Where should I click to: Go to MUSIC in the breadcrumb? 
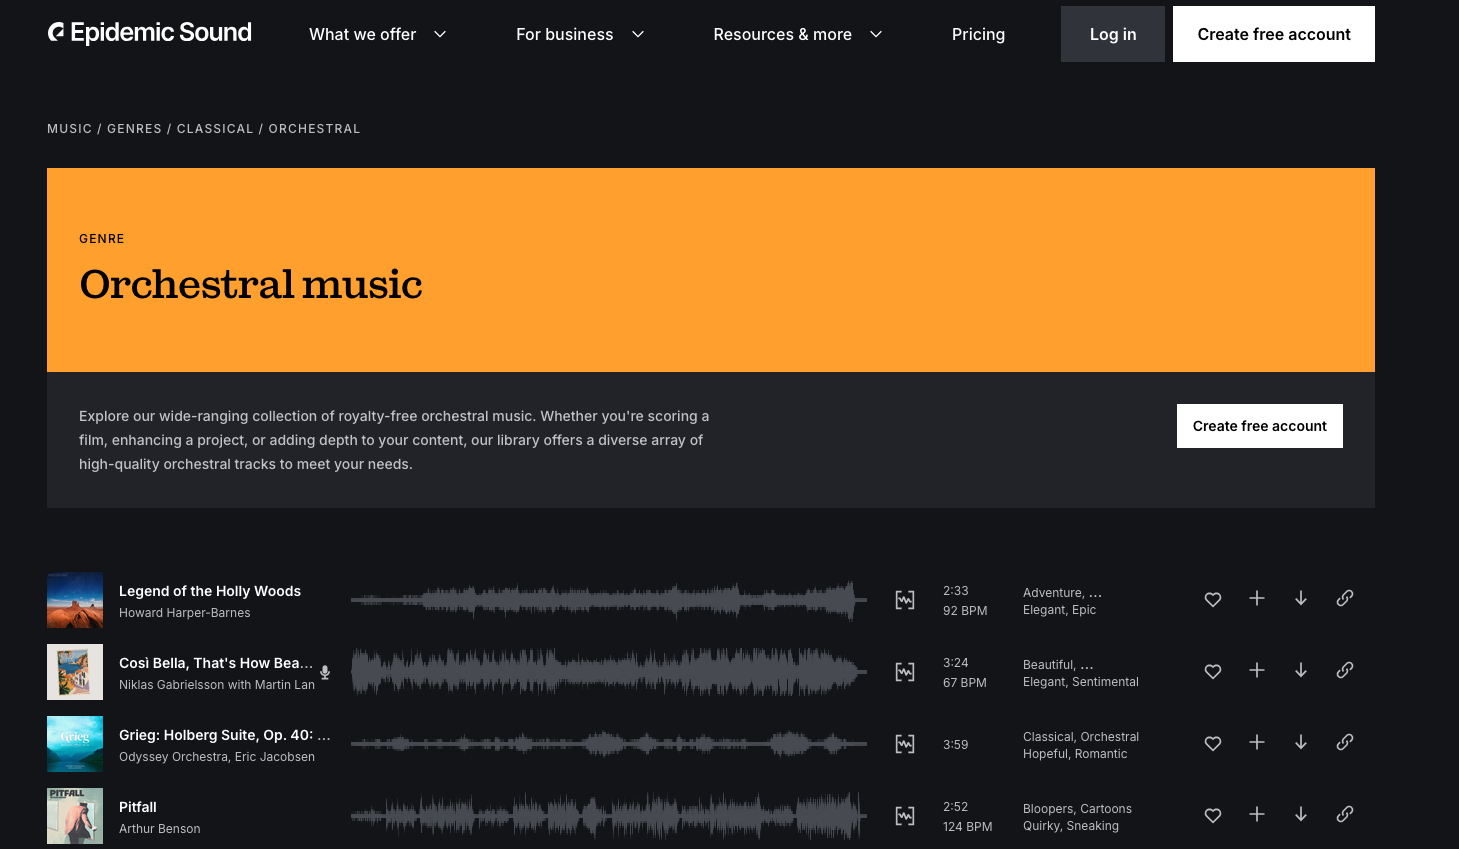pyautogui.click(x=69, y=129)
